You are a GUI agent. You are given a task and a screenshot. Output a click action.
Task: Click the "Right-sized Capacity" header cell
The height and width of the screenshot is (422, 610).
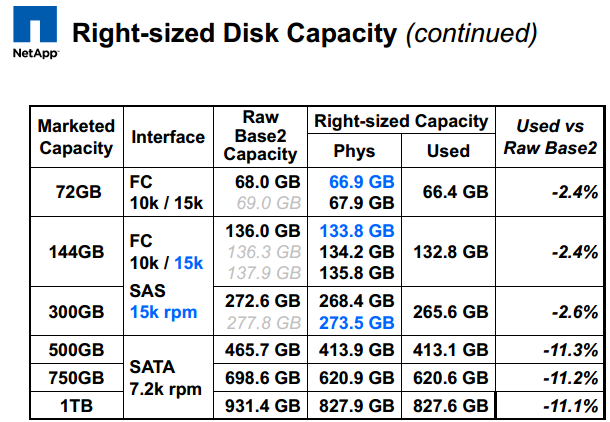(x=401, y=121)
